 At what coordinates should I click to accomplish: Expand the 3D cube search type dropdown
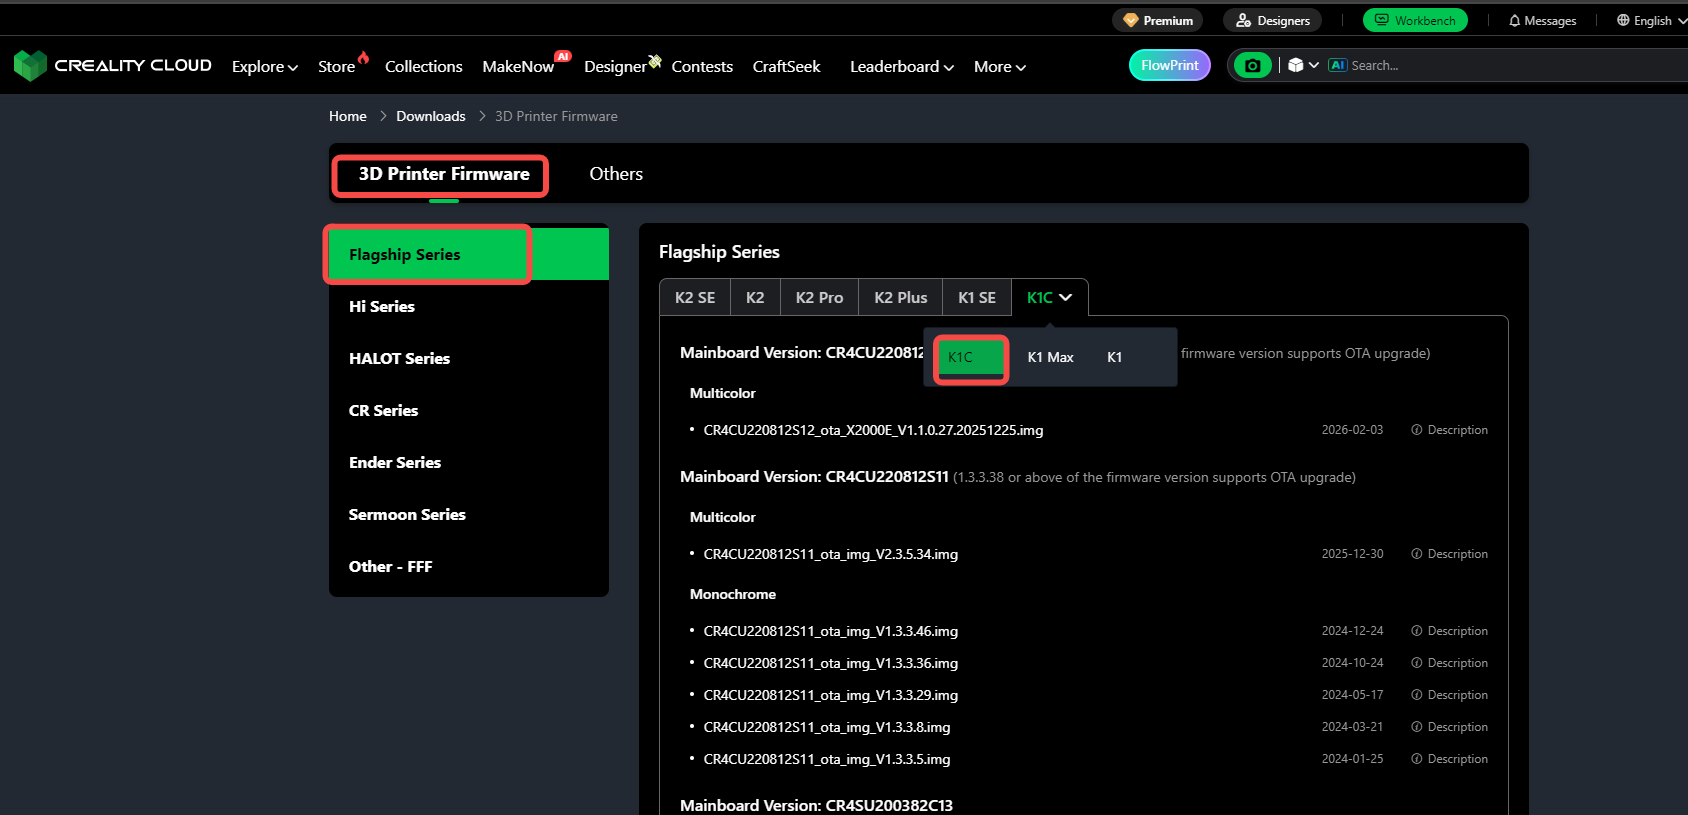[1303, 65]
